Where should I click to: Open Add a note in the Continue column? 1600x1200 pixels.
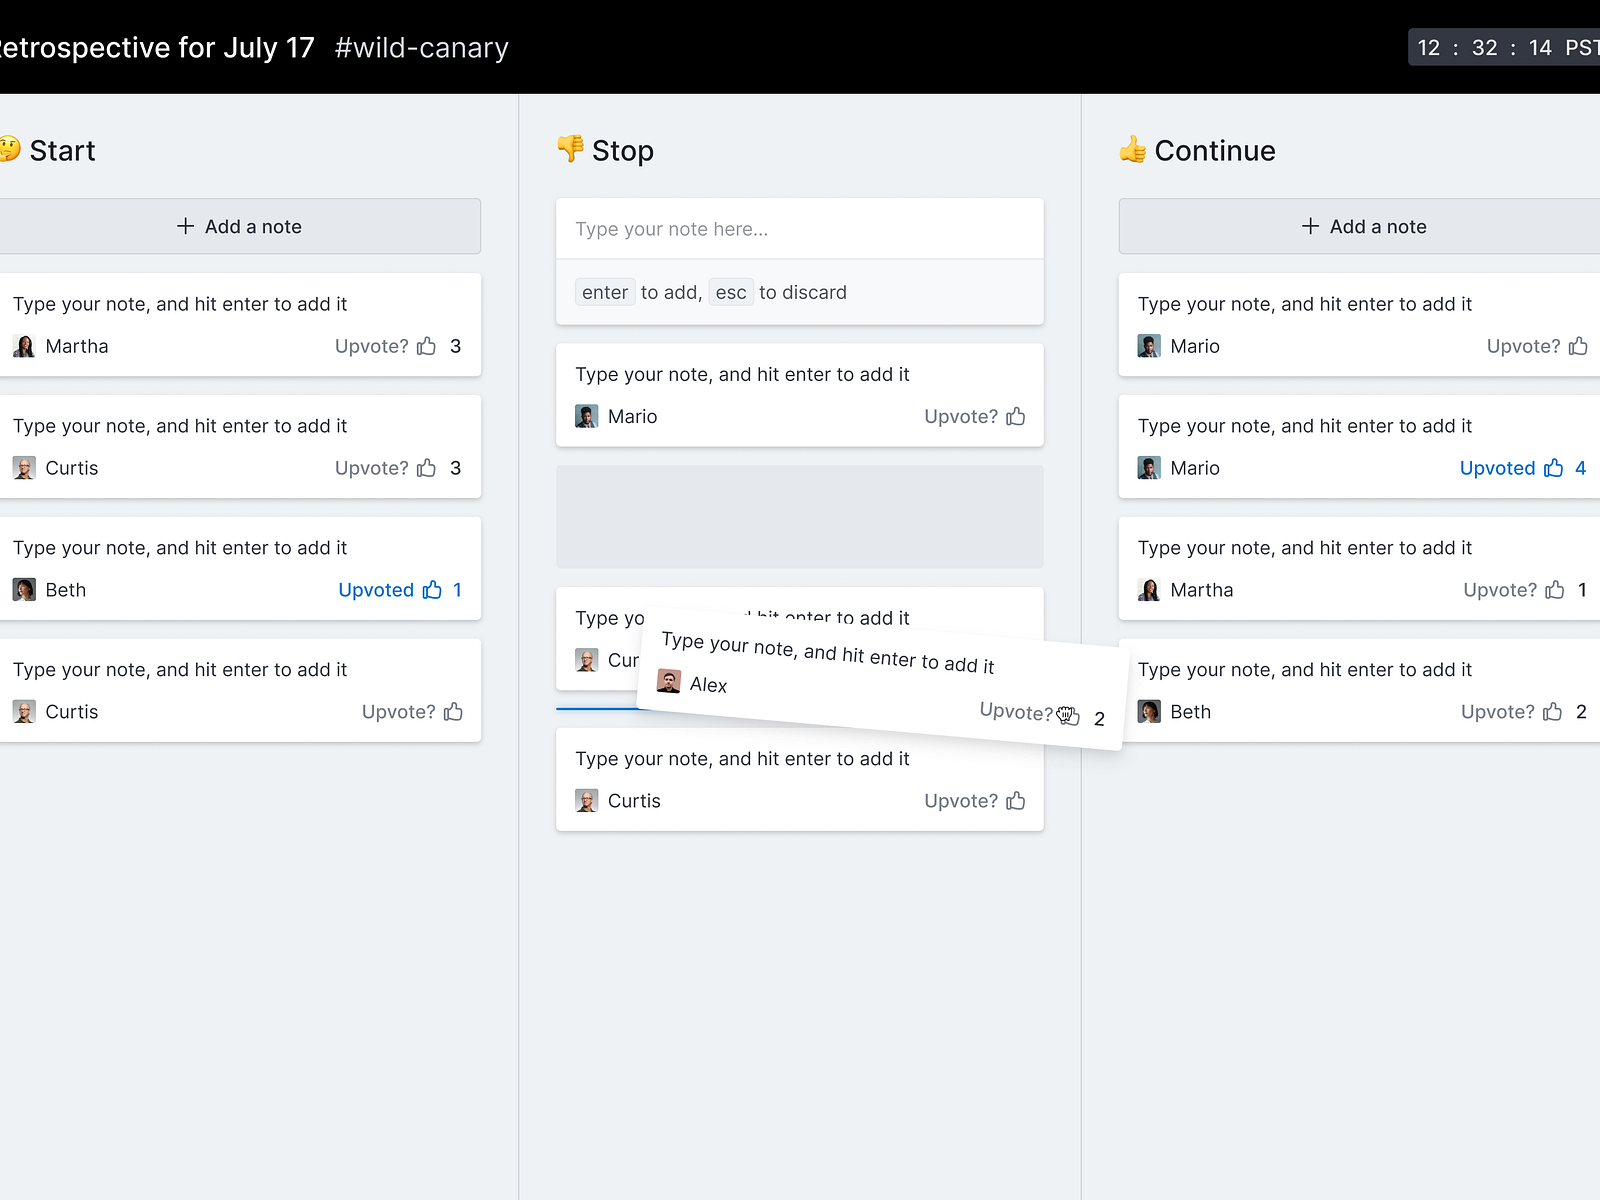tap(1365, 226)
